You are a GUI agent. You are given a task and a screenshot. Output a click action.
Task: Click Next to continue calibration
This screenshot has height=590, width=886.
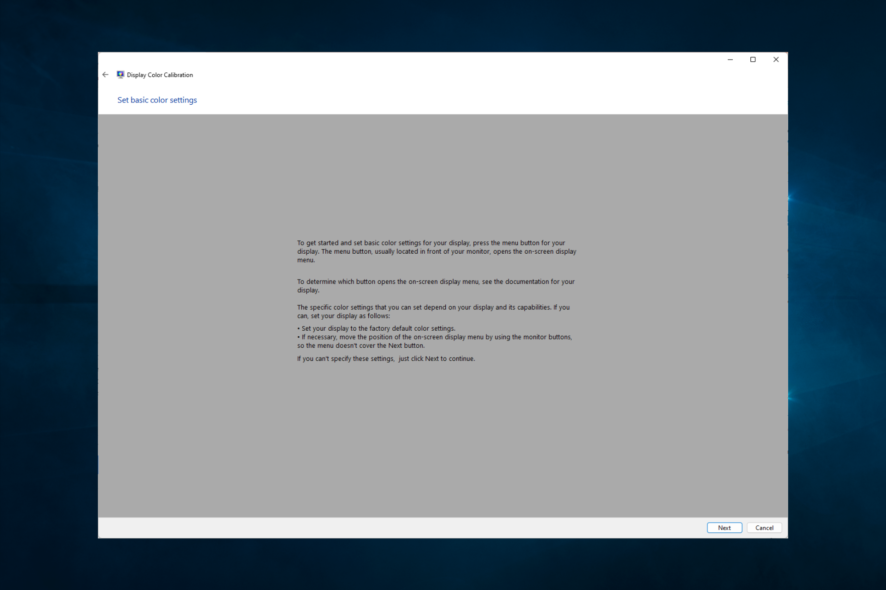724,527
